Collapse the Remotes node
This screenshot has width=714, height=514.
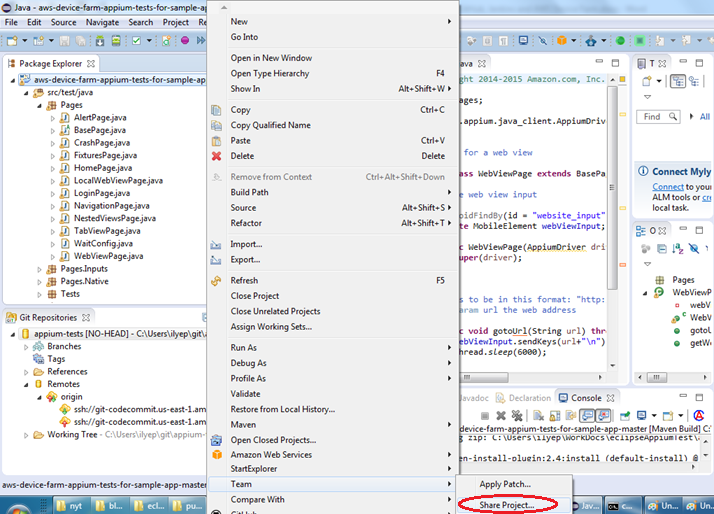(x=26, y=385)
